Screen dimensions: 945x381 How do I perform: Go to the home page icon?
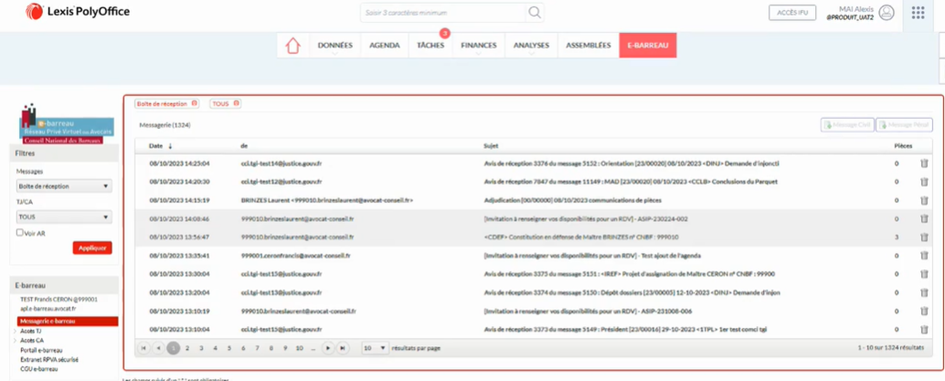(x=293, y=46)
